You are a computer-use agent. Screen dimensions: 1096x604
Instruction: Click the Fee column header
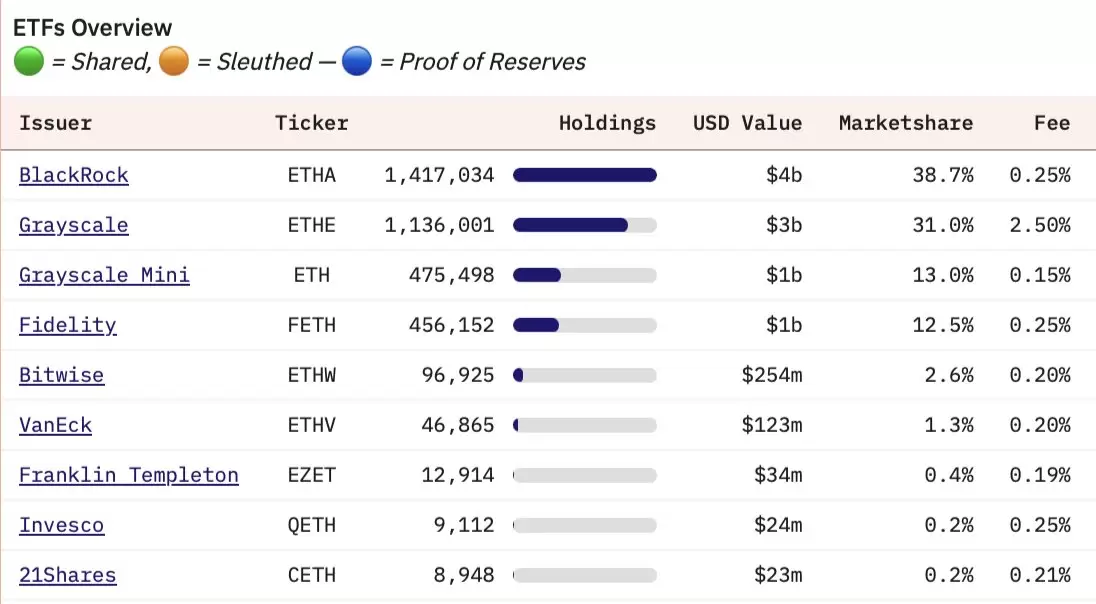click(x=1052, y=123)
